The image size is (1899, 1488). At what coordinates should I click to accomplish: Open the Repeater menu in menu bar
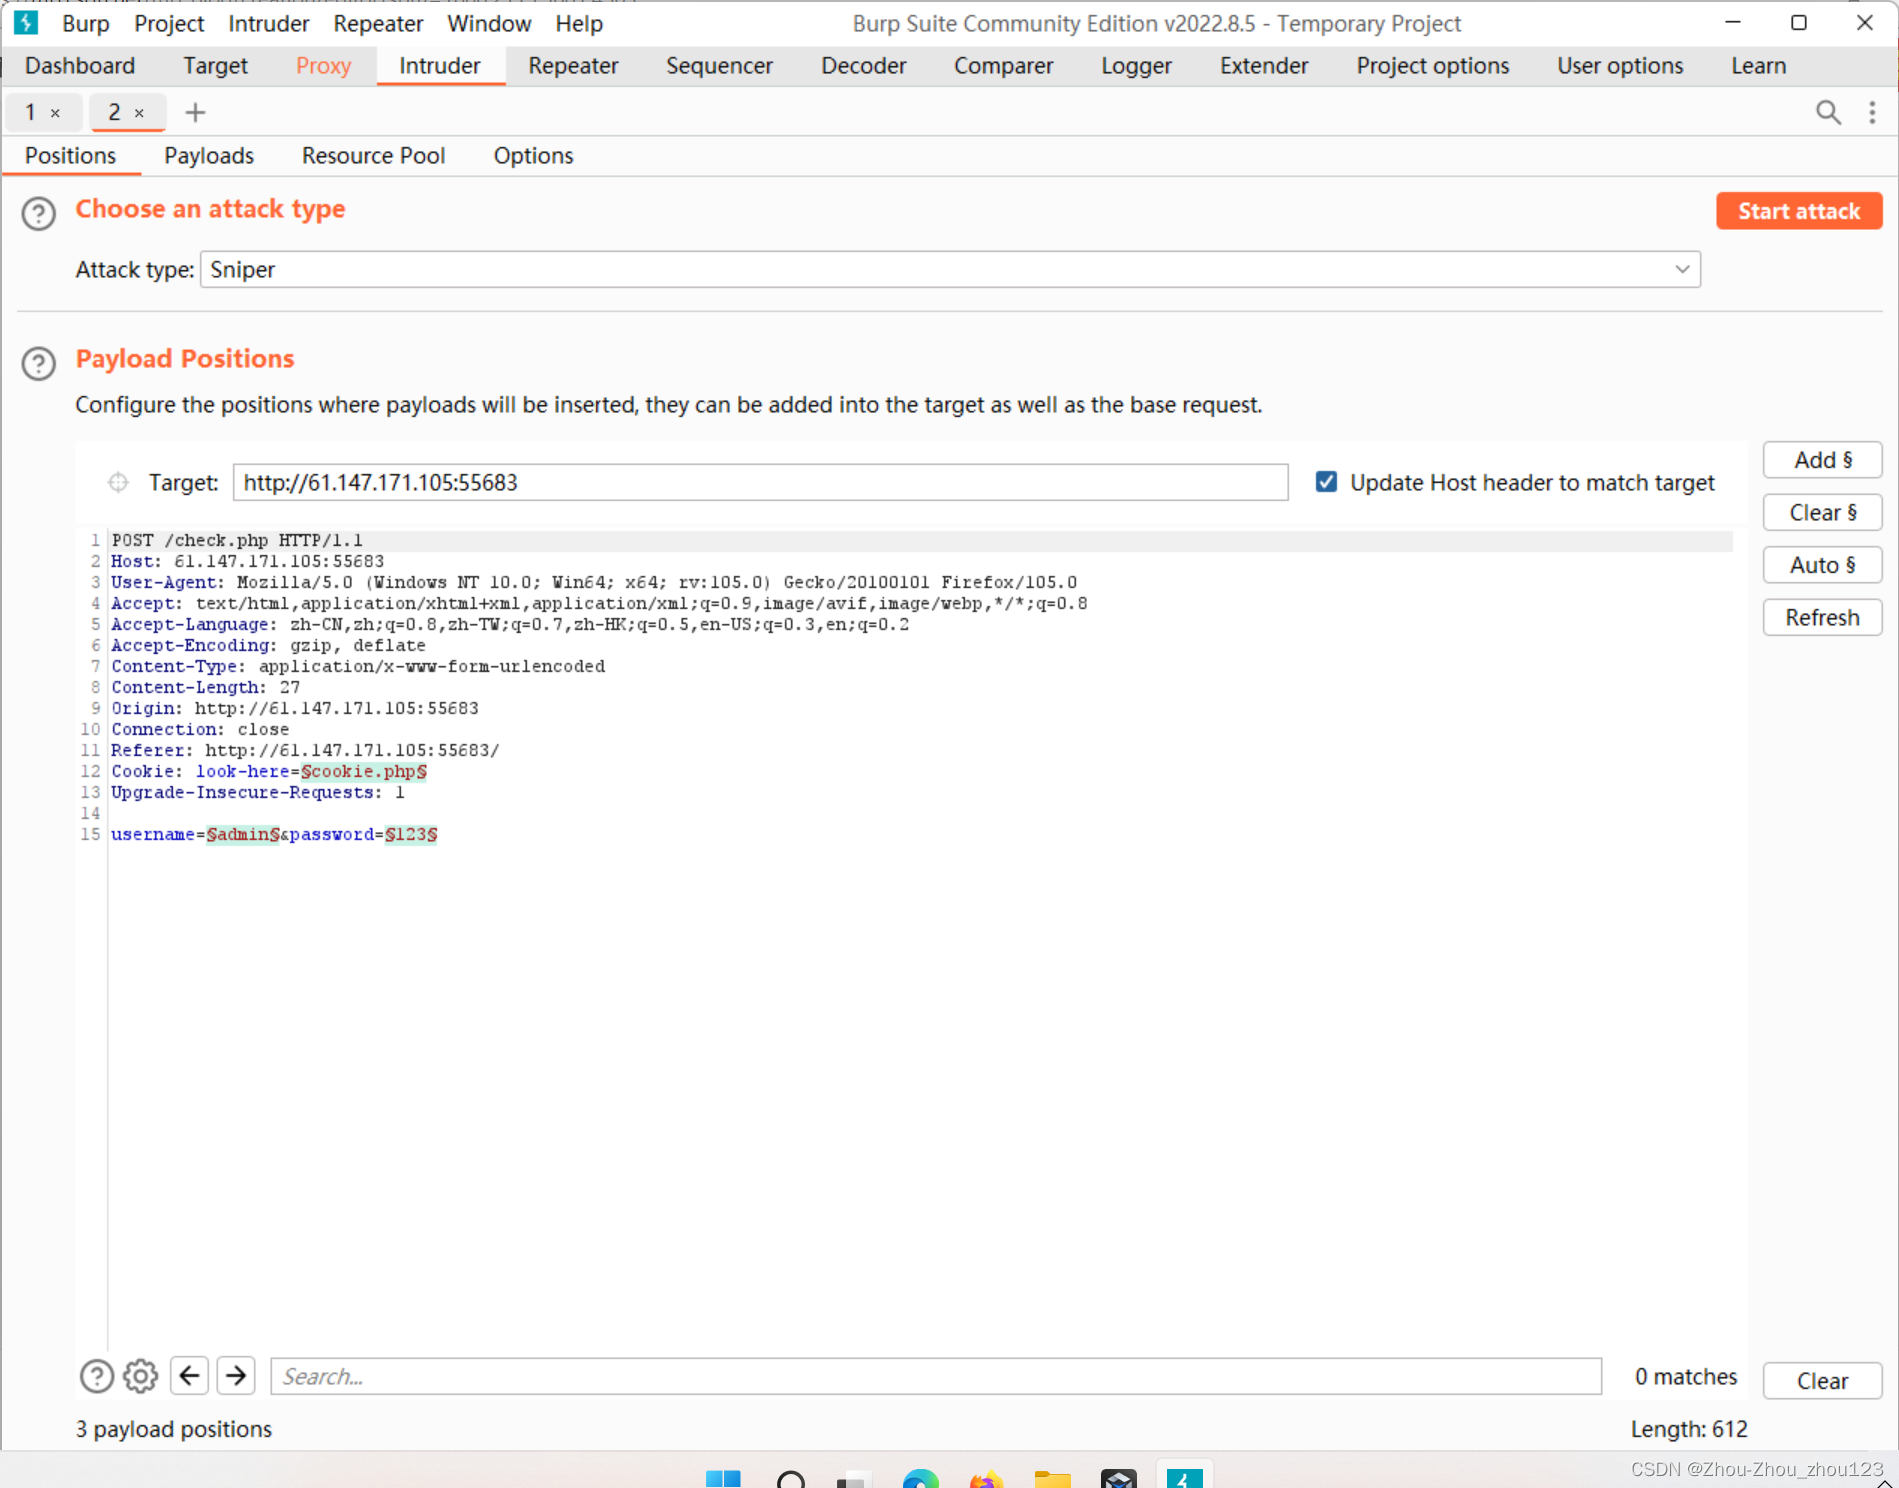click(x=378, y=23)
